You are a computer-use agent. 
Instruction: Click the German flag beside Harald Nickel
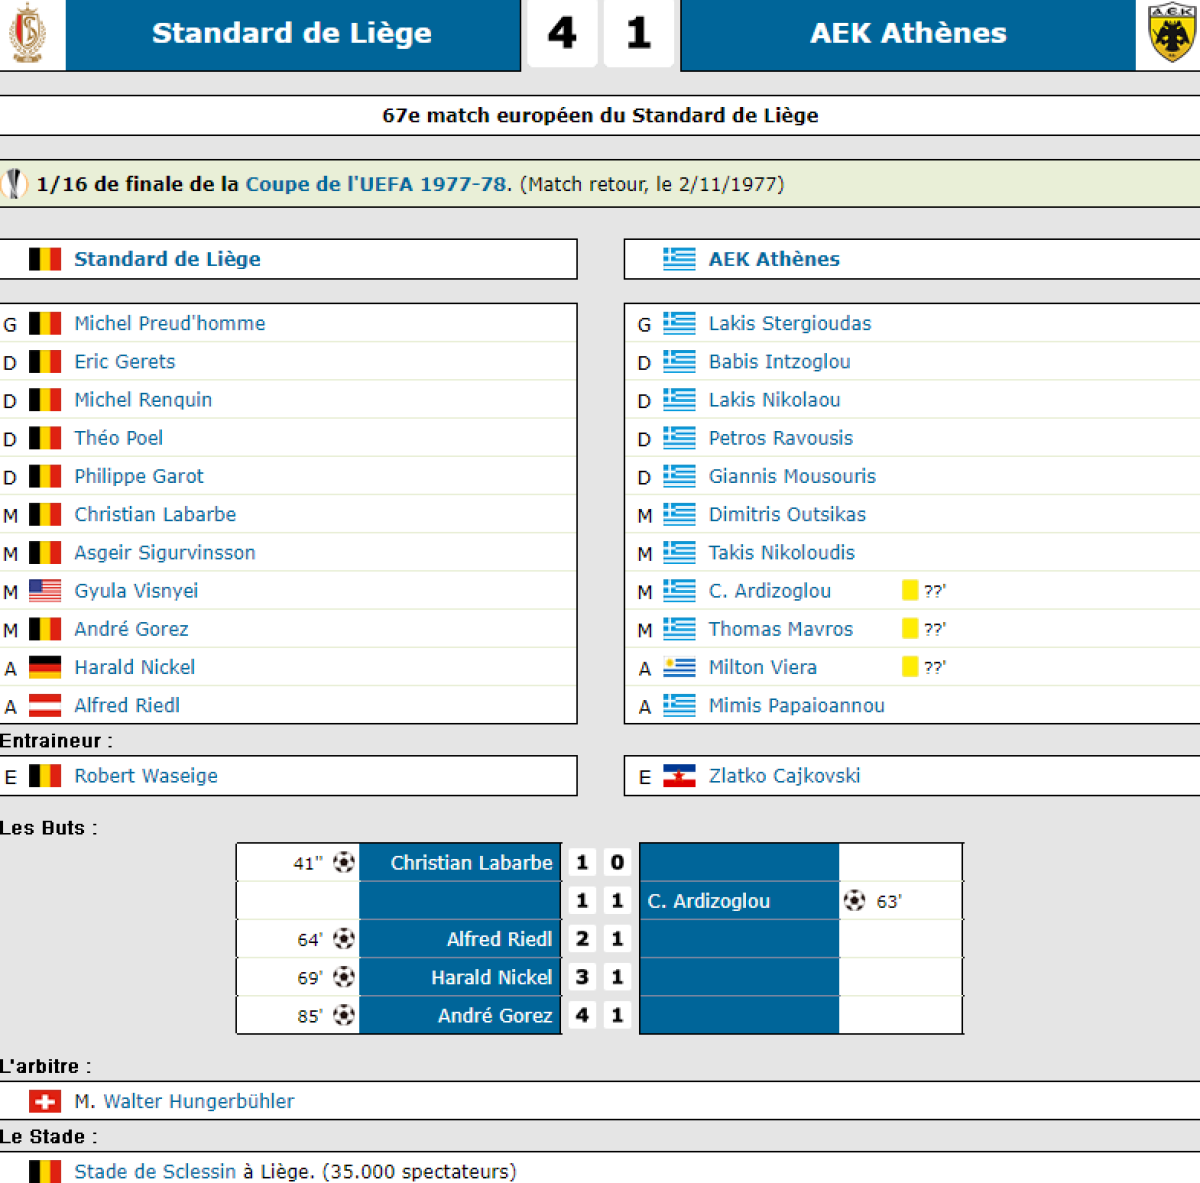(45, 667)
